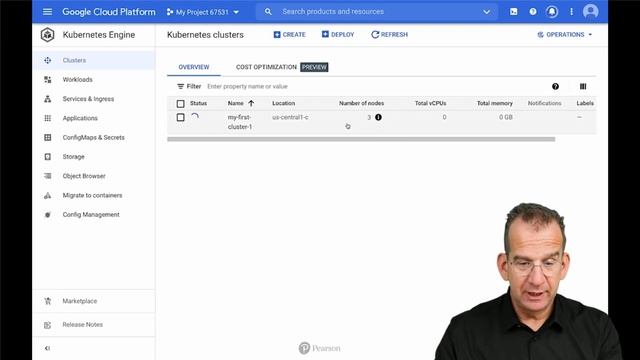Focus the filter property name field
Screen dimensions: 640x360
pos(247,87)
